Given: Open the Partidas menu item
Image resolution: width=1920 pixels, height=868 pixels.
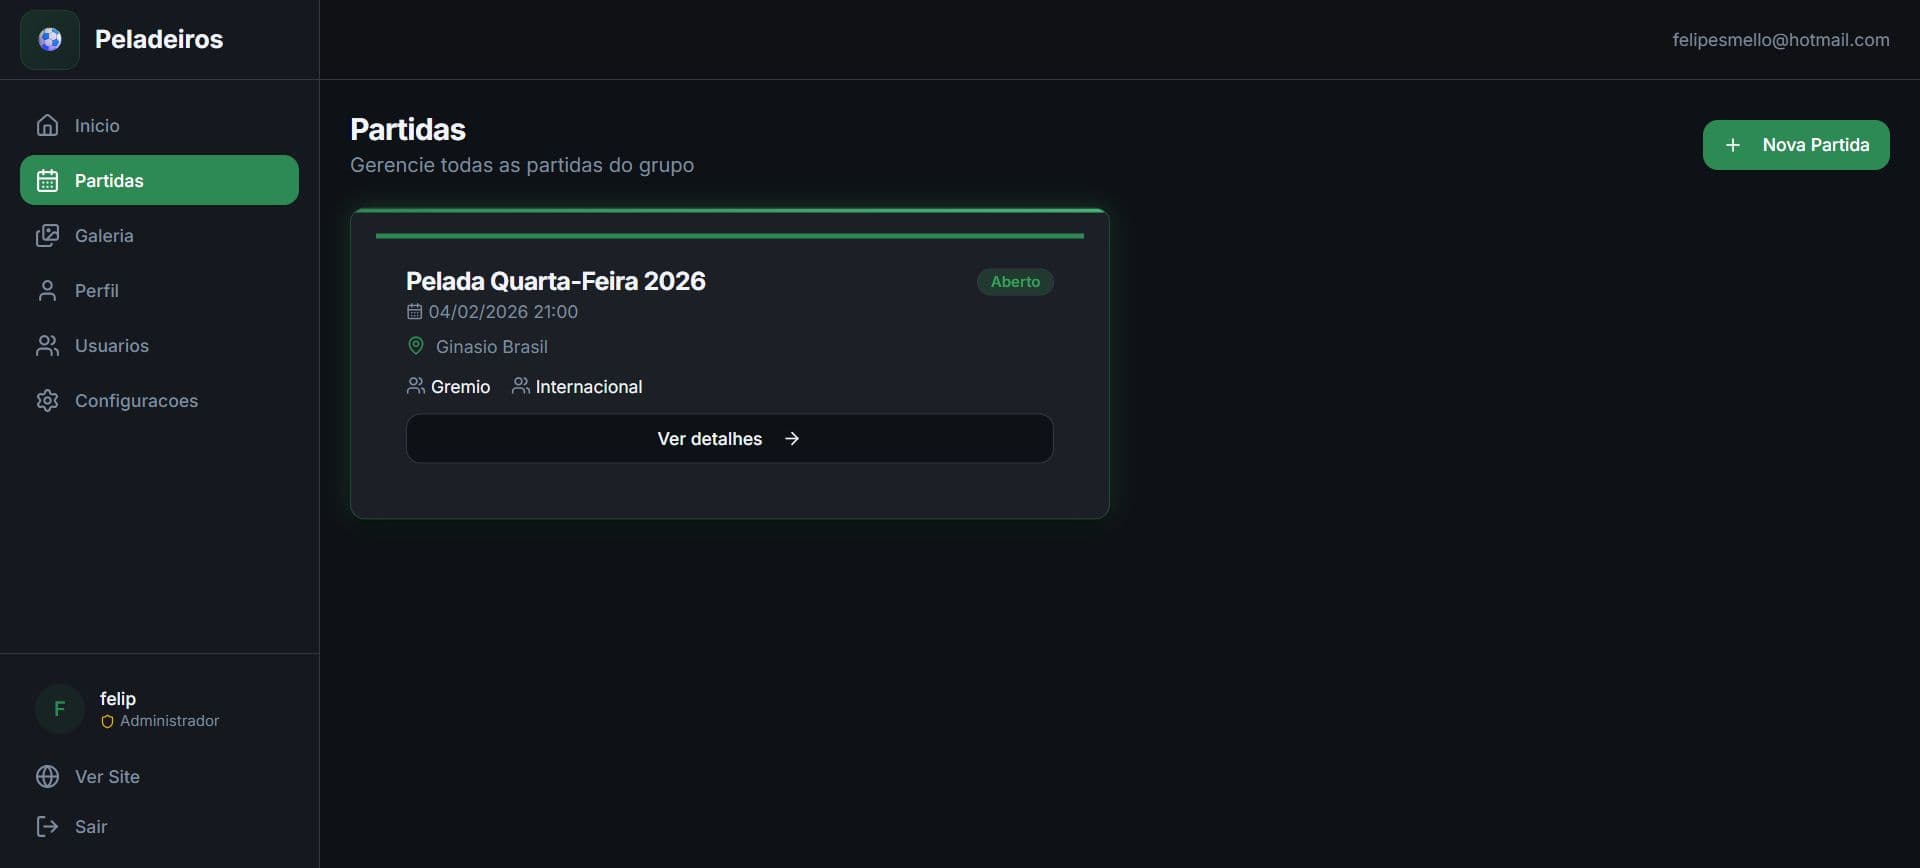Looking at the screenshot, I should (159, 180).
